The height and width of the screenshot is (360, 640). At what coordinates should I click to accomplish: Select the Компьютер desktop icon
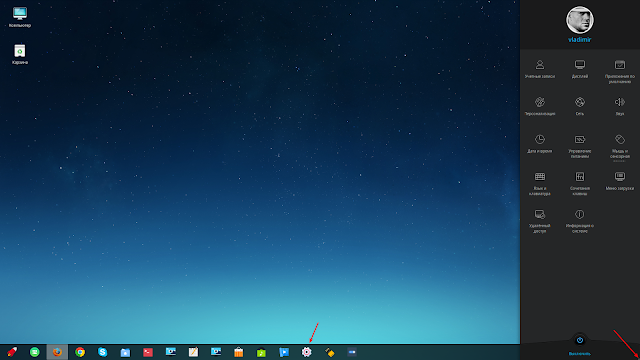point(20,17)
